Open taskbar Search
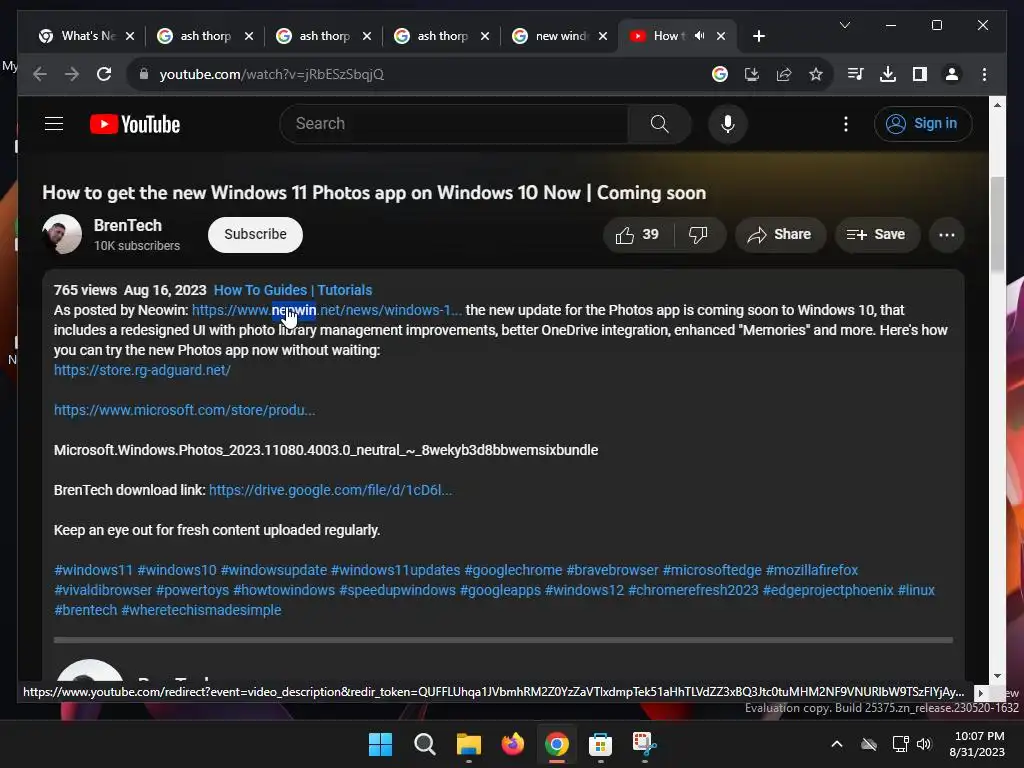The image size is (1024, 768). point(424,744)
